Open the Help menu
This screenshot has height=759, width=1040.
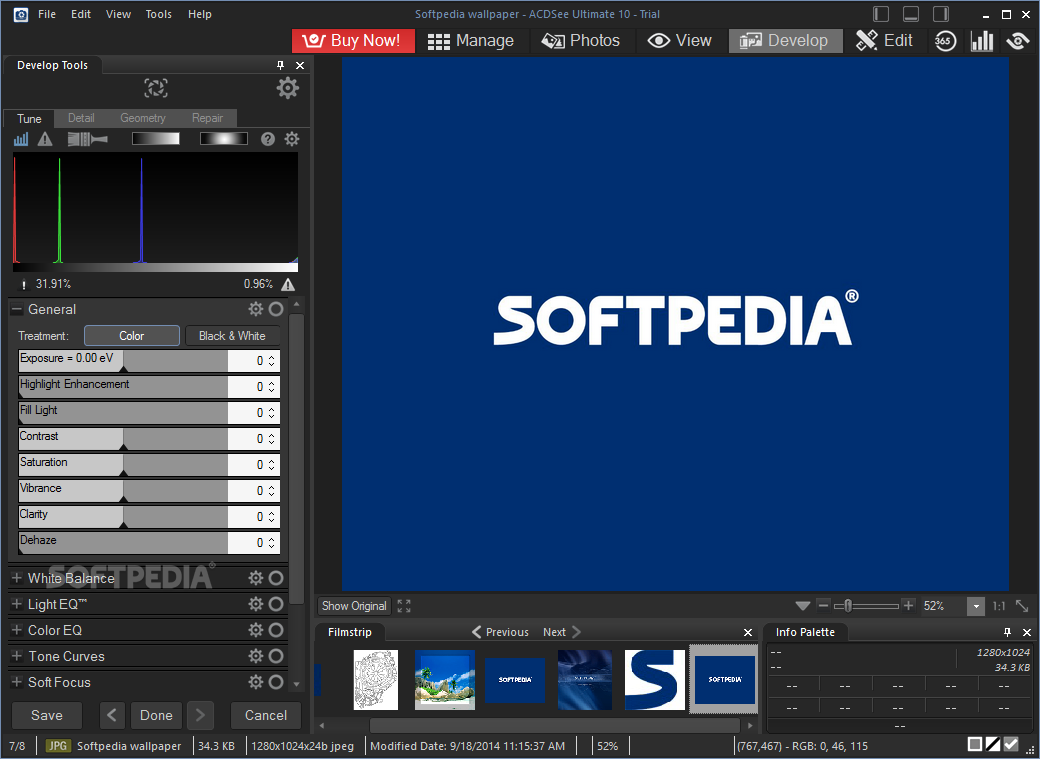tap(199, 14)
